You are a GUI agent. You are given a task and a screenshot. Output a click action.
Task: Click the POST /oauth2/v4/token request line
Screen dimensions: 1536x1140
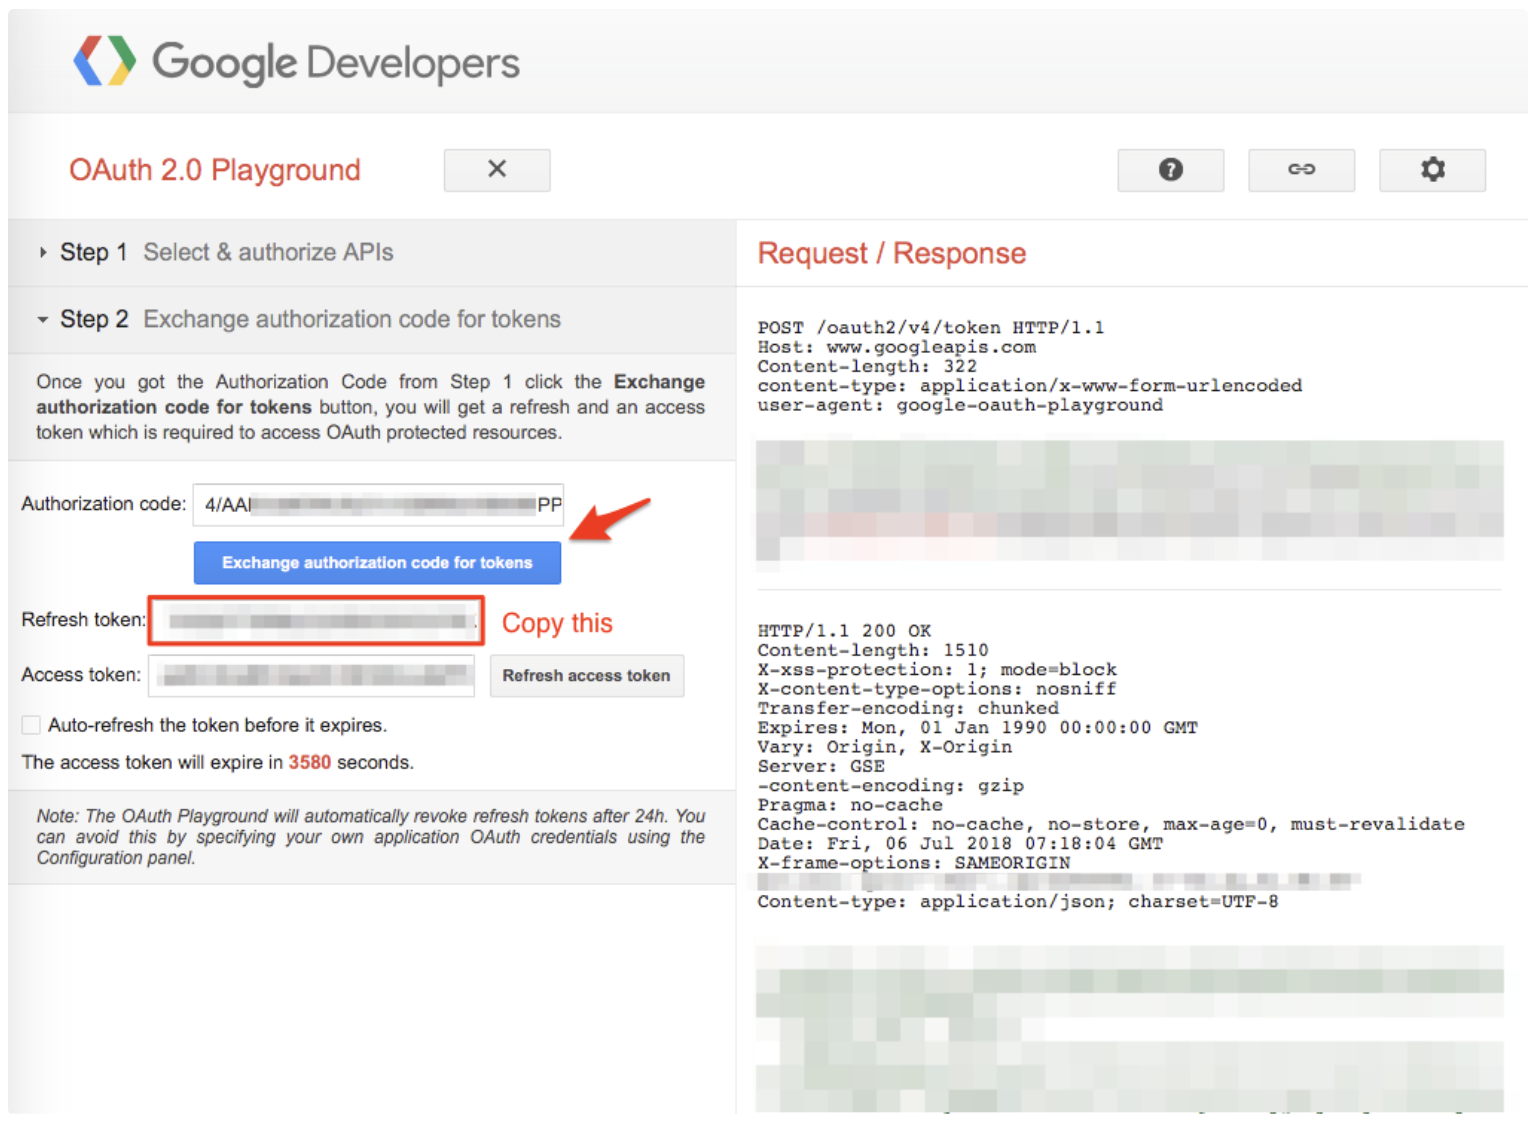coord(930,328)
